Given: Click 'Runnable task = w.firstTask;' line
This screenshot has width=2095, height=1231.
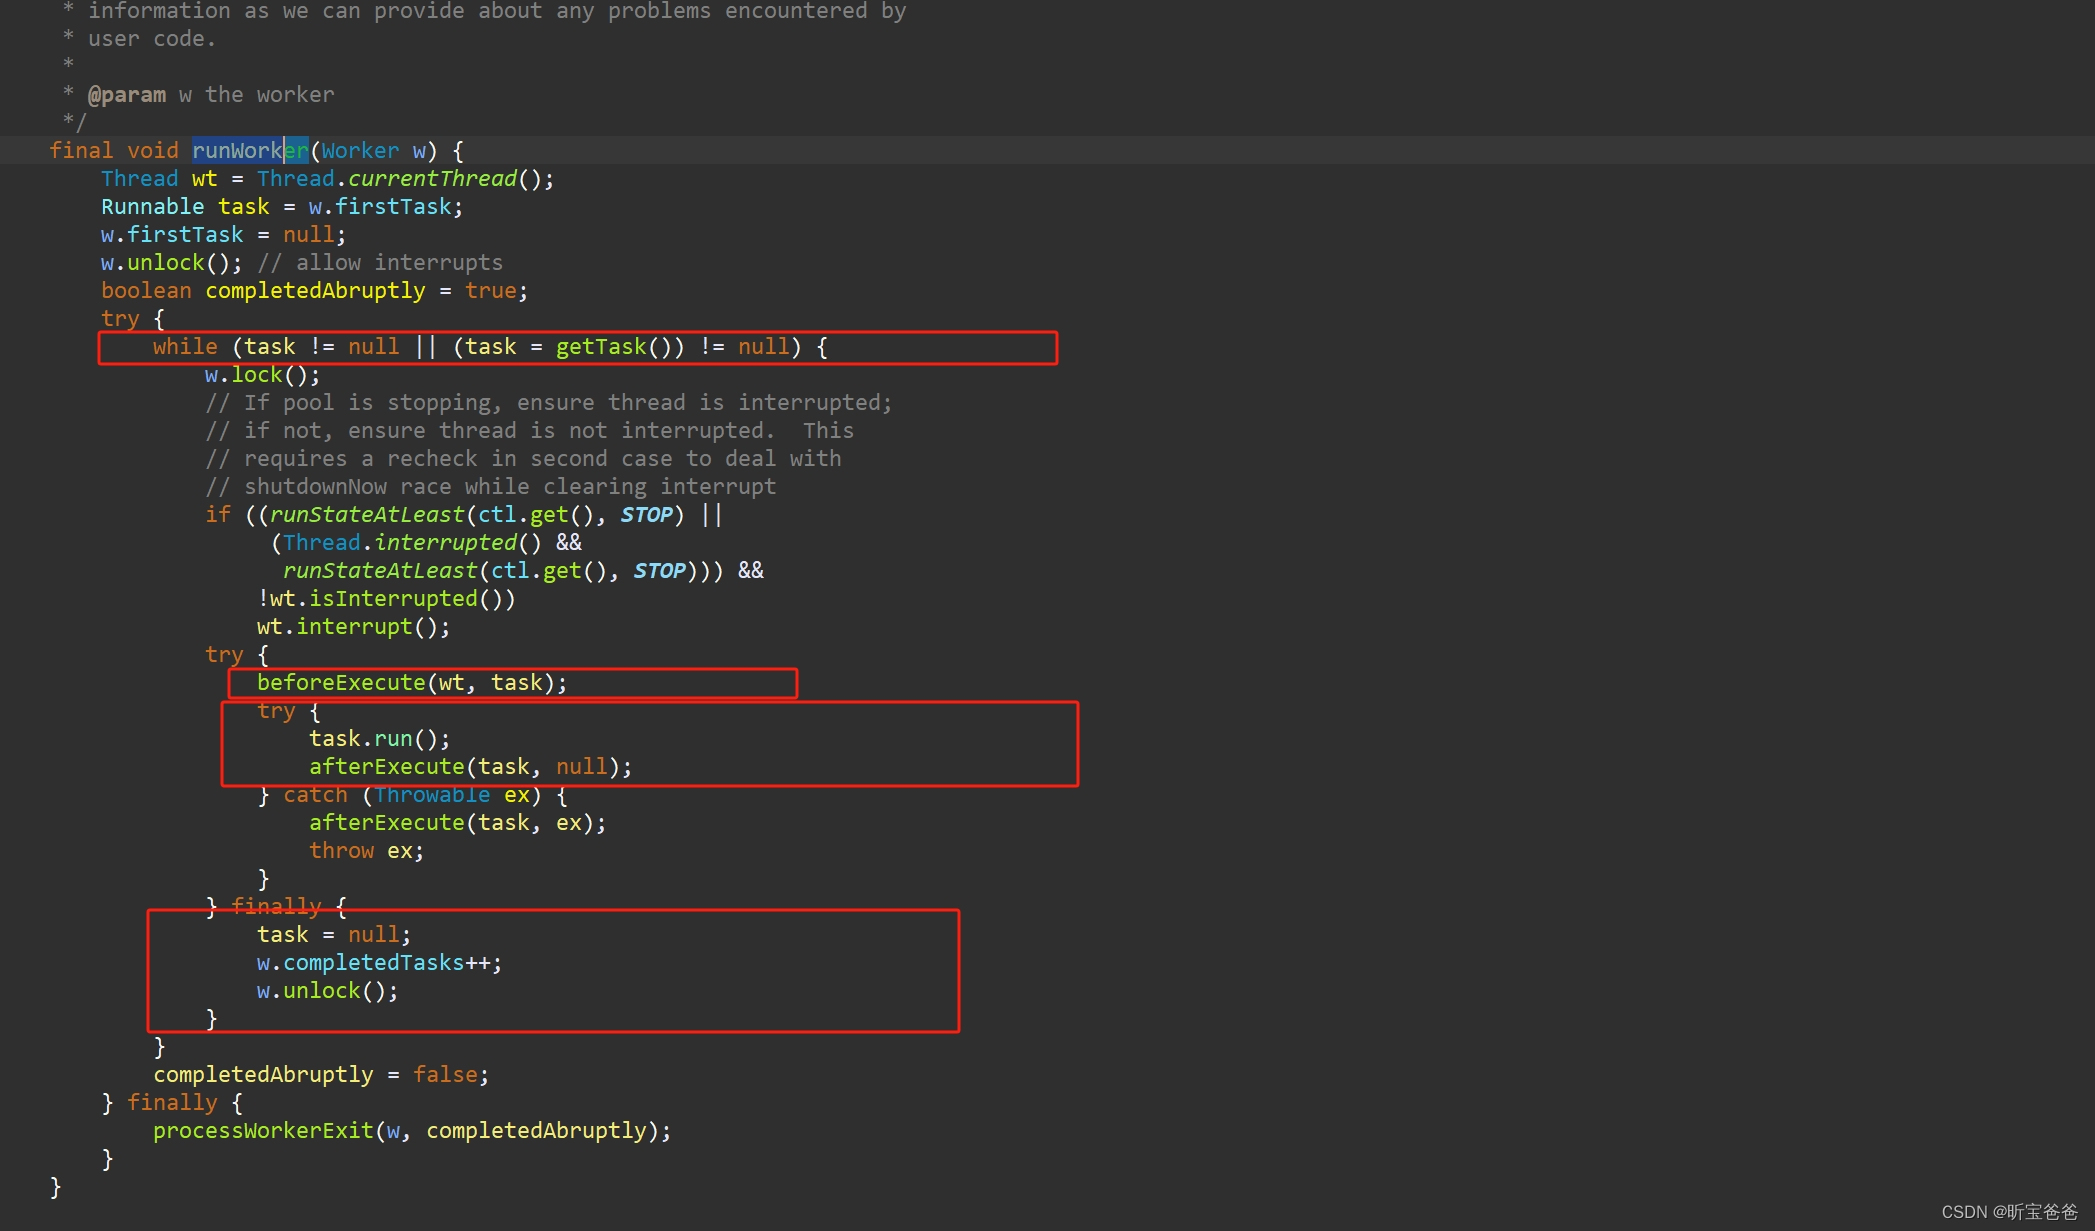Looking at the screenshot, I should click(x=282, y=206).
